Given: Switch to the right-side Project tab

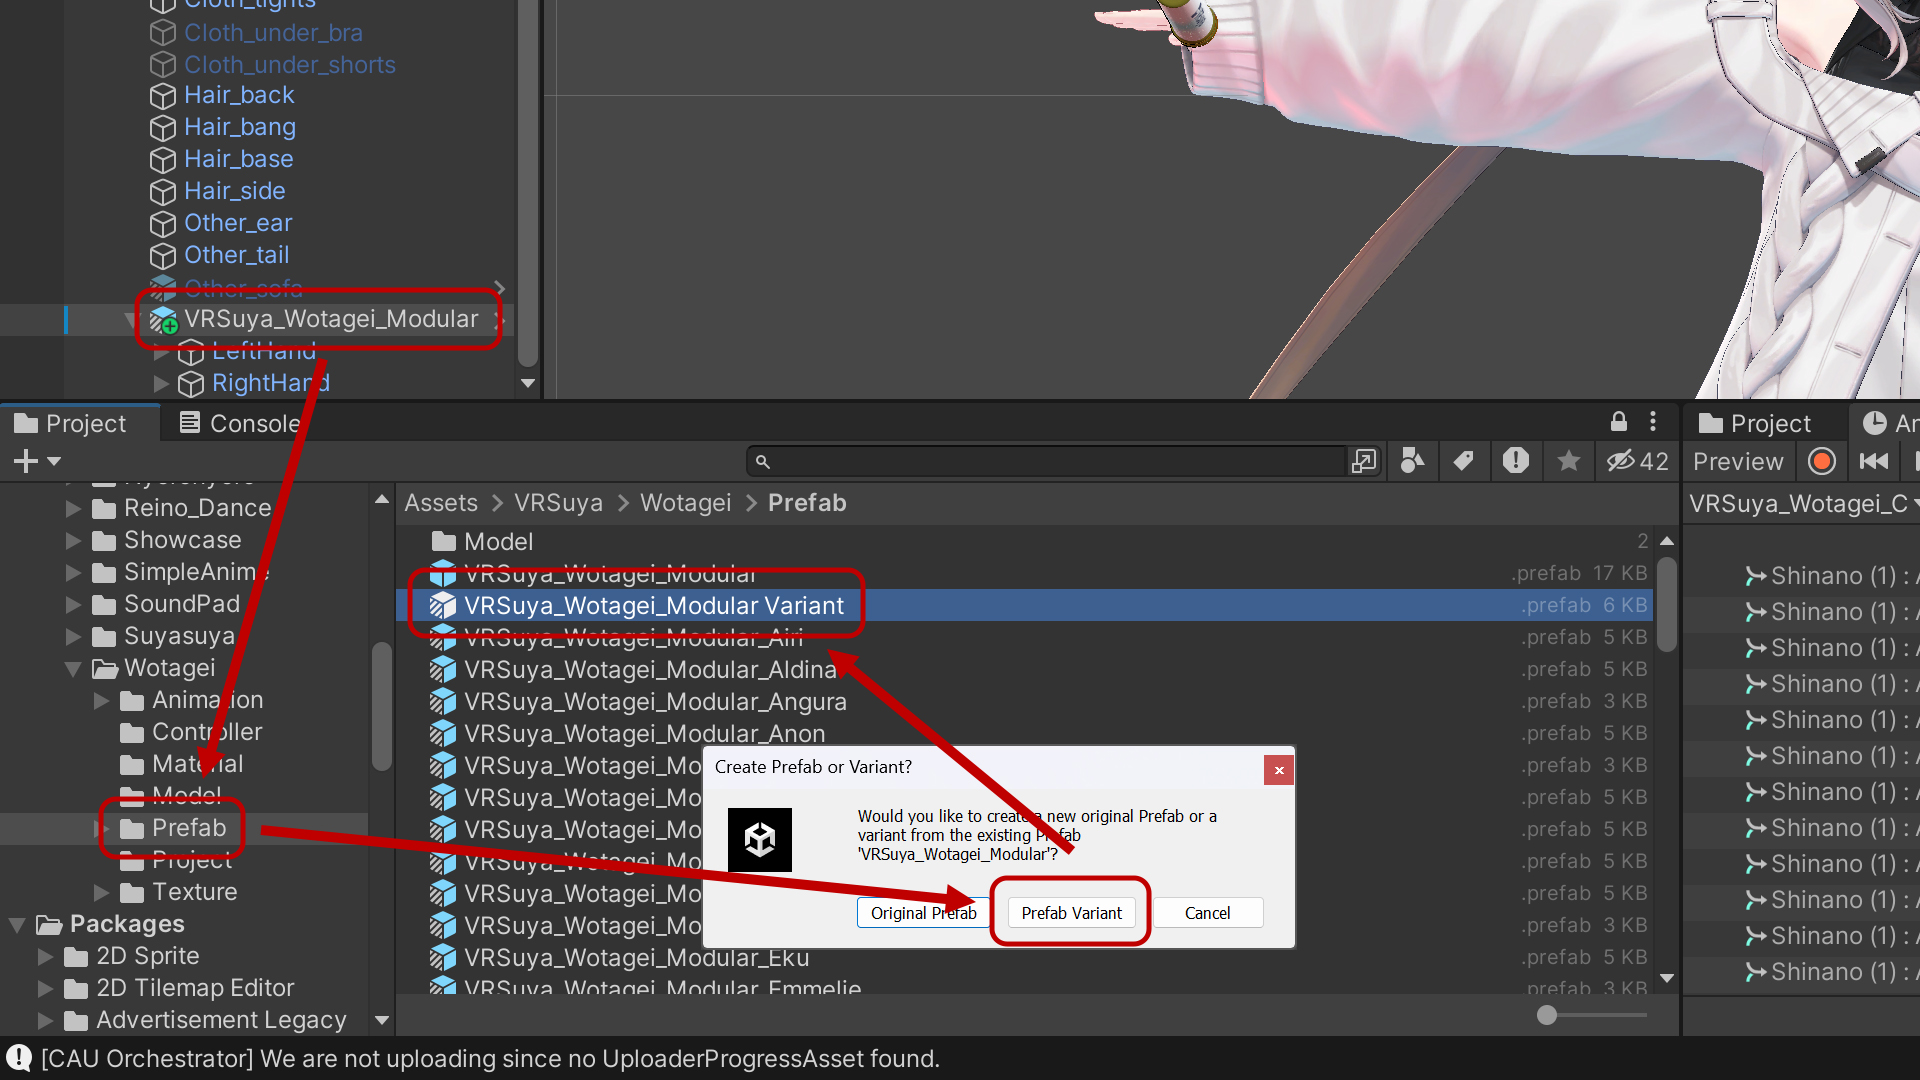Looking at the screenshot, I should [1755, 423].
